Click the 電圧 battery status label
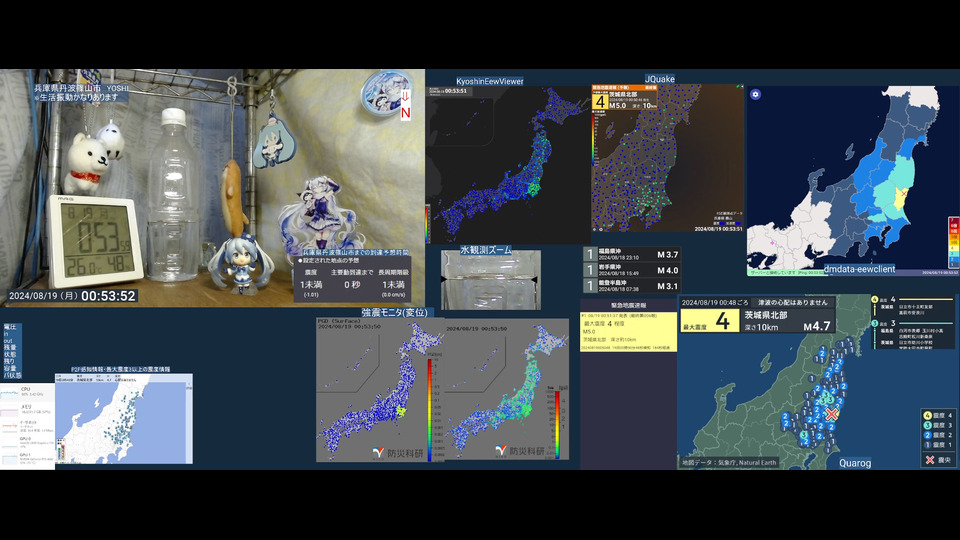Screen dimensions: 960x540 [x=10, y=328]
